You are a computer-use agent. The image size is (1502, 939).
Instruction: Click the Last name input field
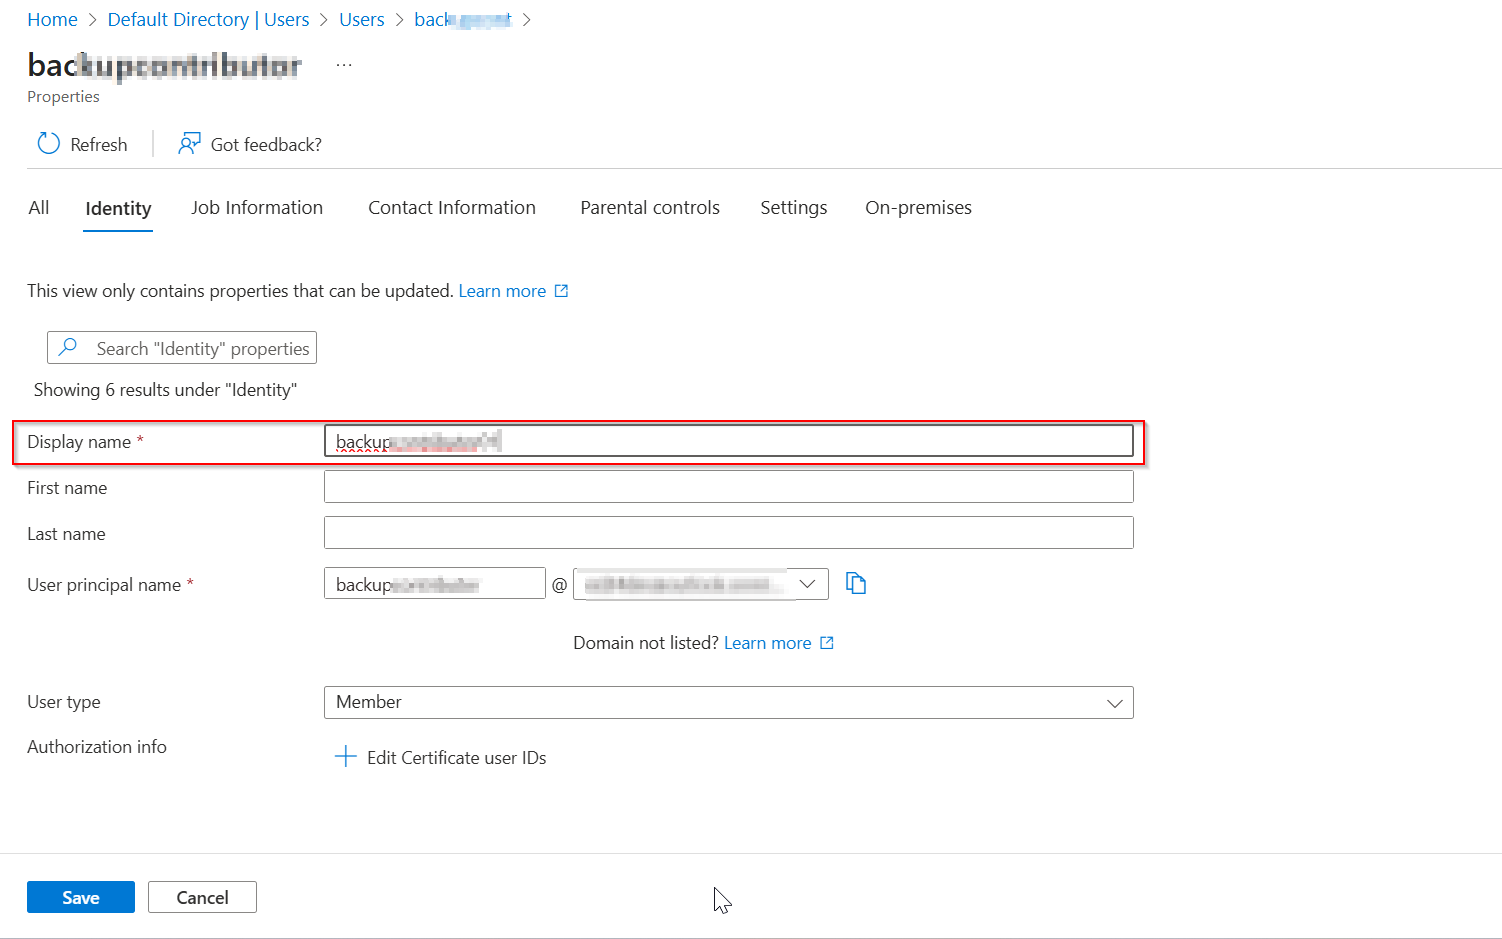tap(729, 533)
